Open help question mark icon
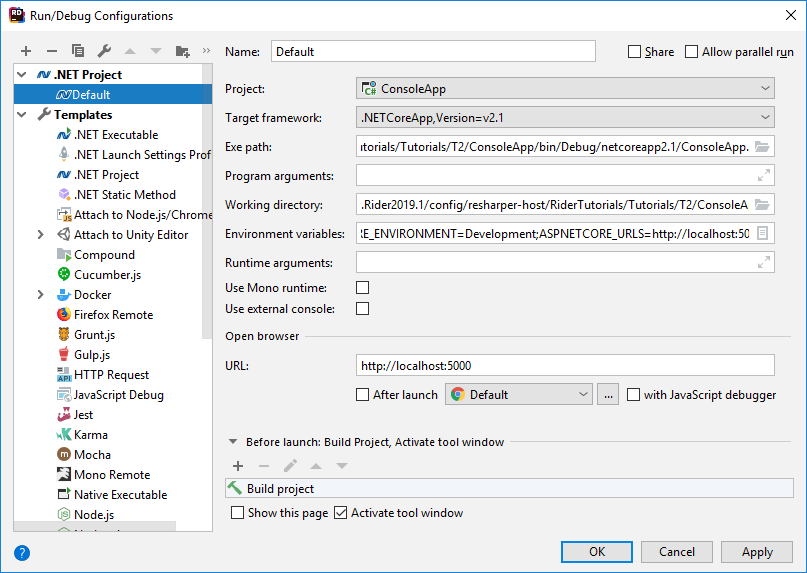Viewport: 807px width, 573px height. 22,553
